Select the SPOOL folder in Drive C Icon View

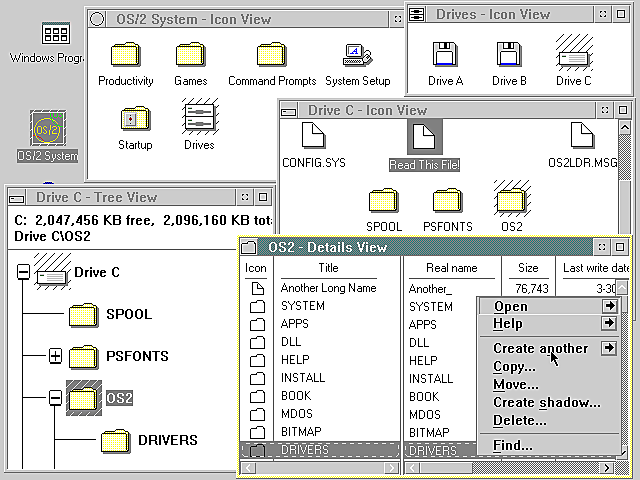(x=384, y=200)
